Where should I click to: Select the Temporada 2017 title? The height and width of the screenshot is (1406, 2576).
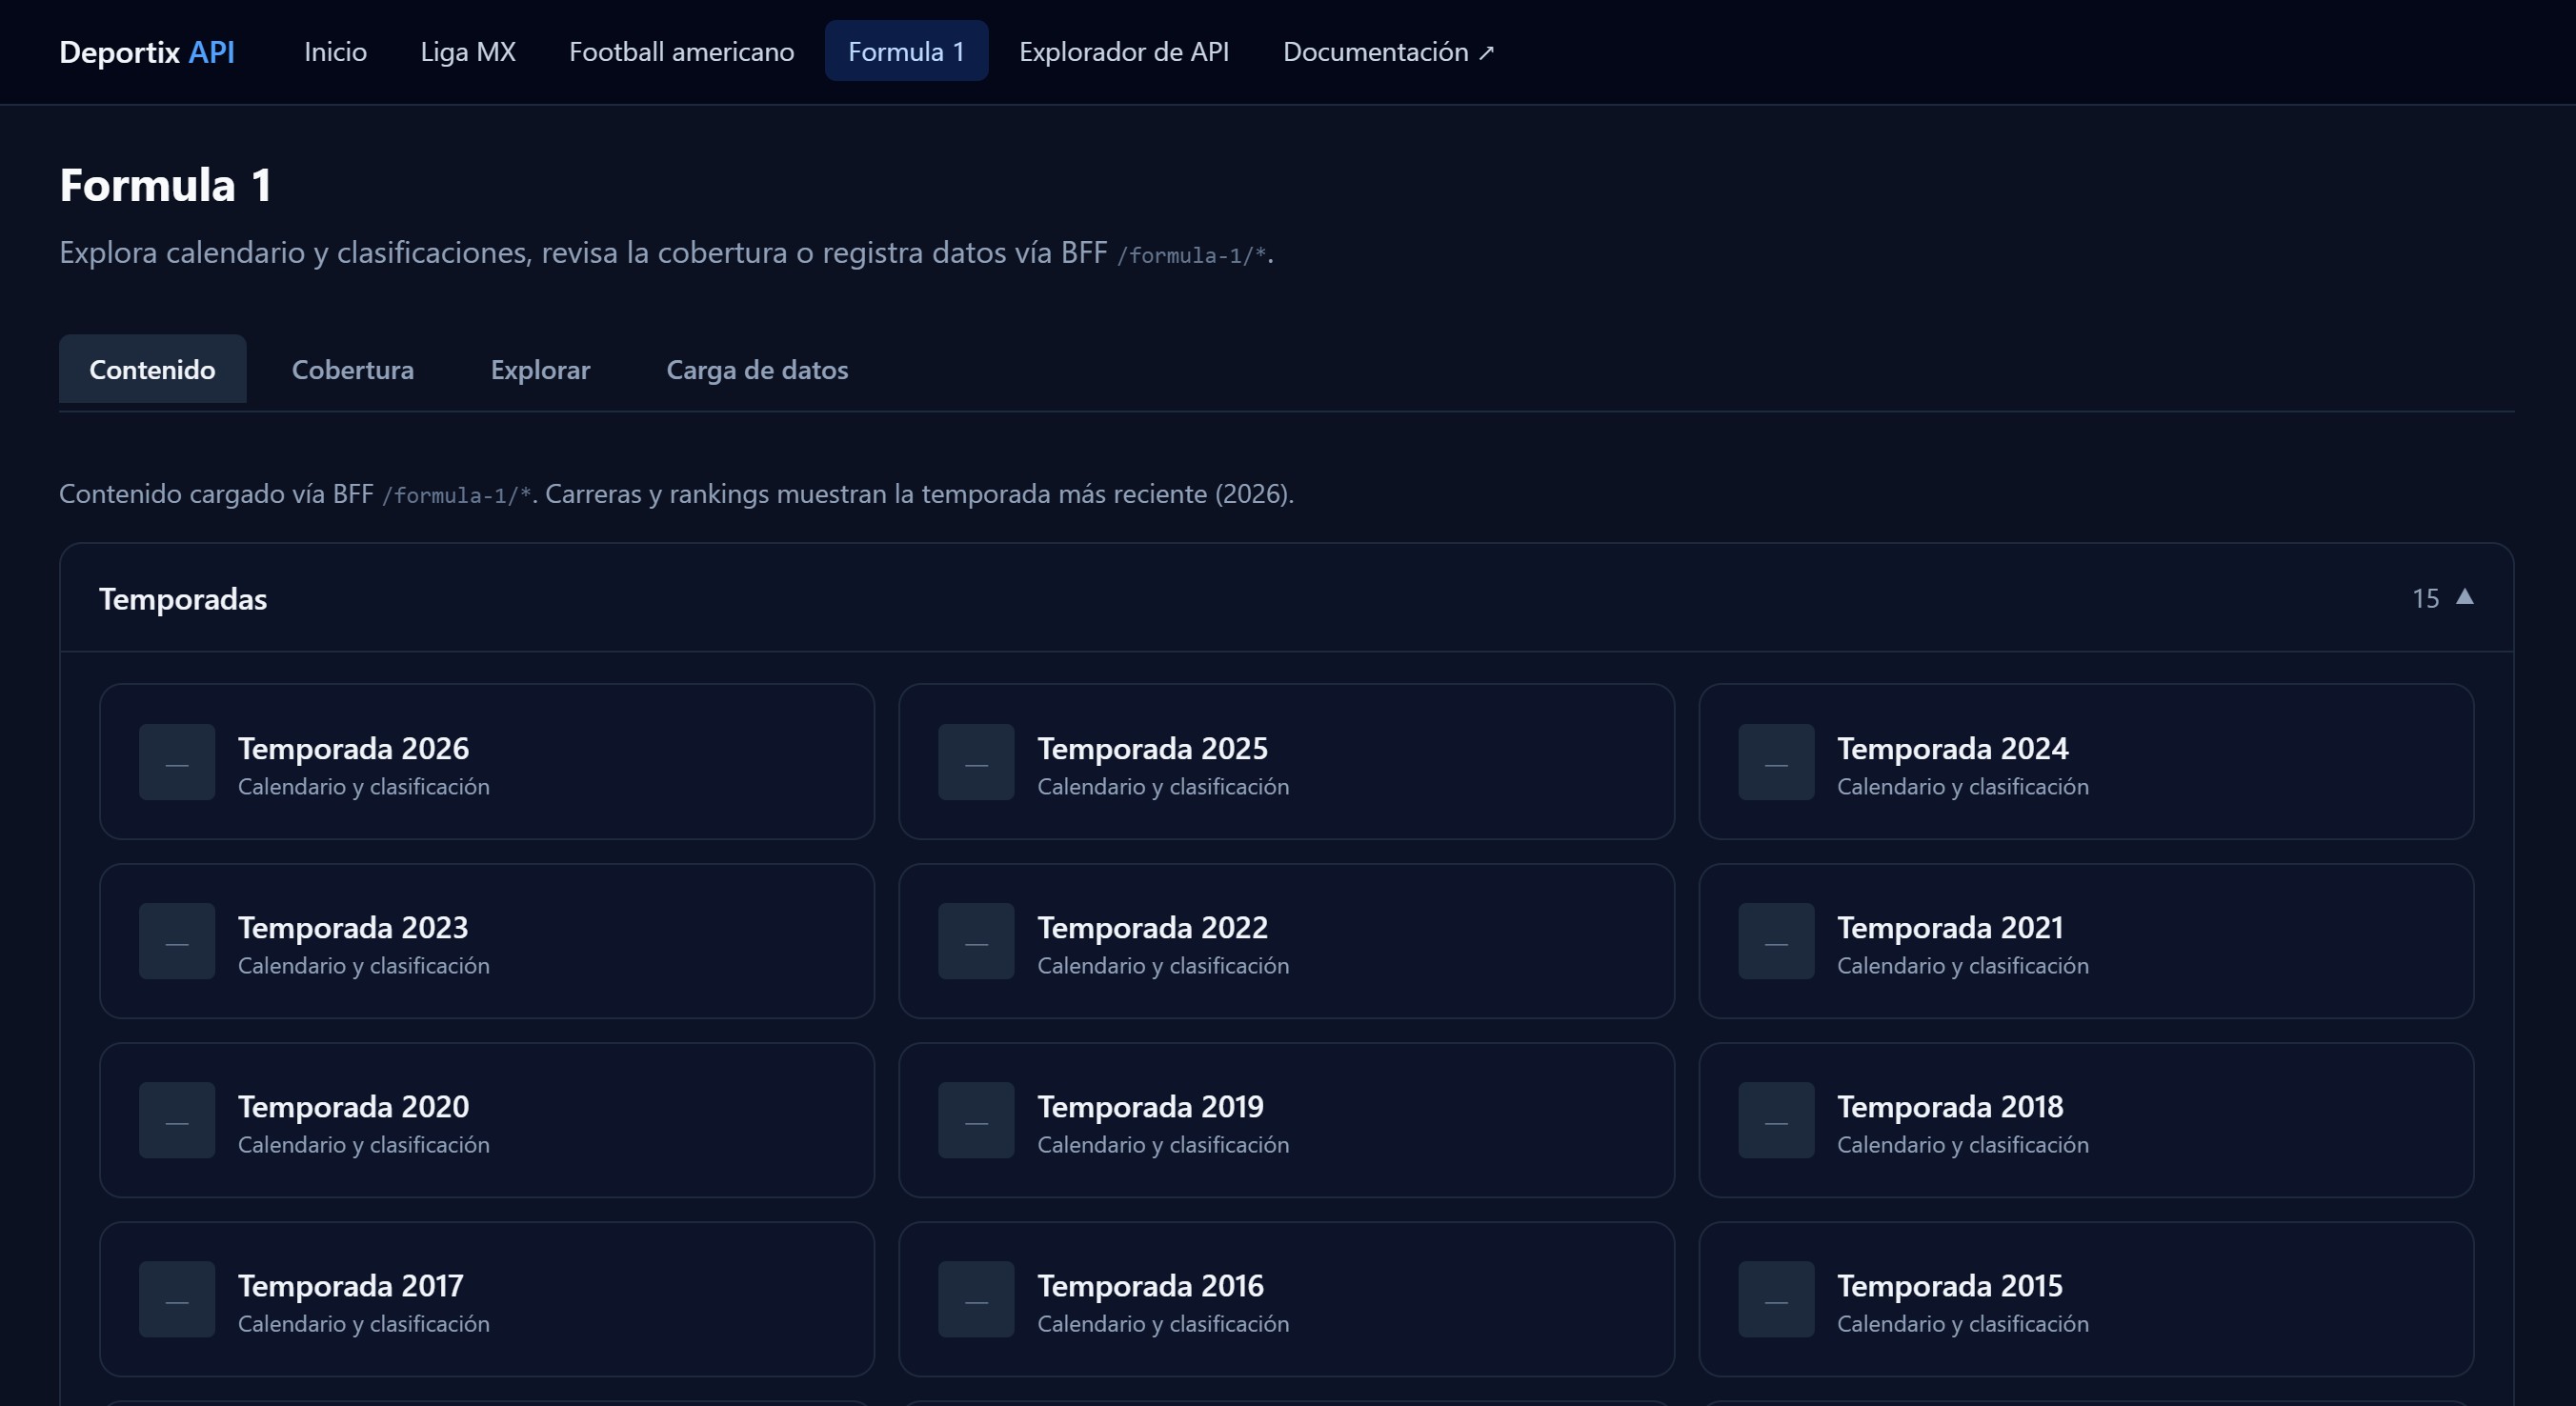(x=351, y=1285)
